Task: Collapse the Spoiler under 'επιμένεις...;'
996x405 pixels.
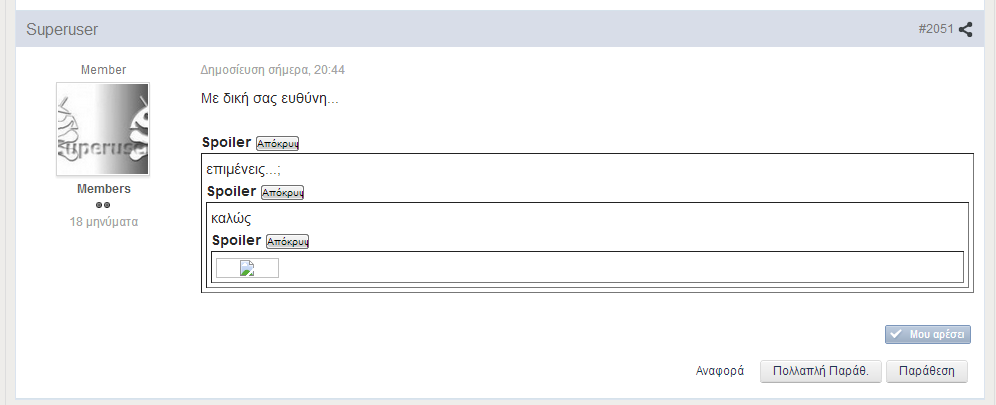Action: pos(282,192)
